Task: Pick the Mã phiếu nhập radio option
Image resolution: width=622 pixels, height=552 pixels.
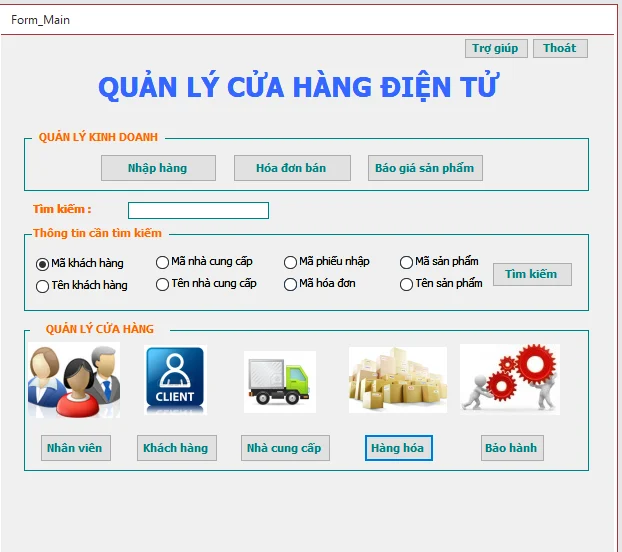Action: pyautogui.click(x=291, y=262)
